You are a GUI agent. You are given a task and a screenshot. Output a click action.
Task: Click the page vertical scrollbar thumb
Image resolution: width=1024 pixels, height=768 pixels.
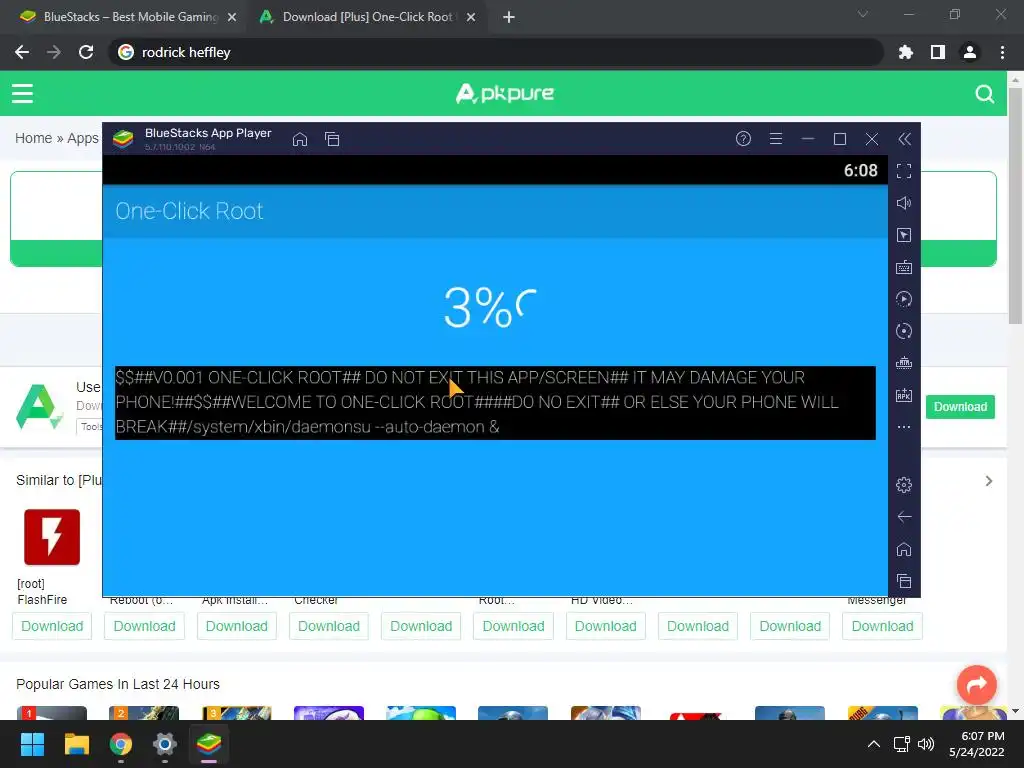coord(1015,206)
